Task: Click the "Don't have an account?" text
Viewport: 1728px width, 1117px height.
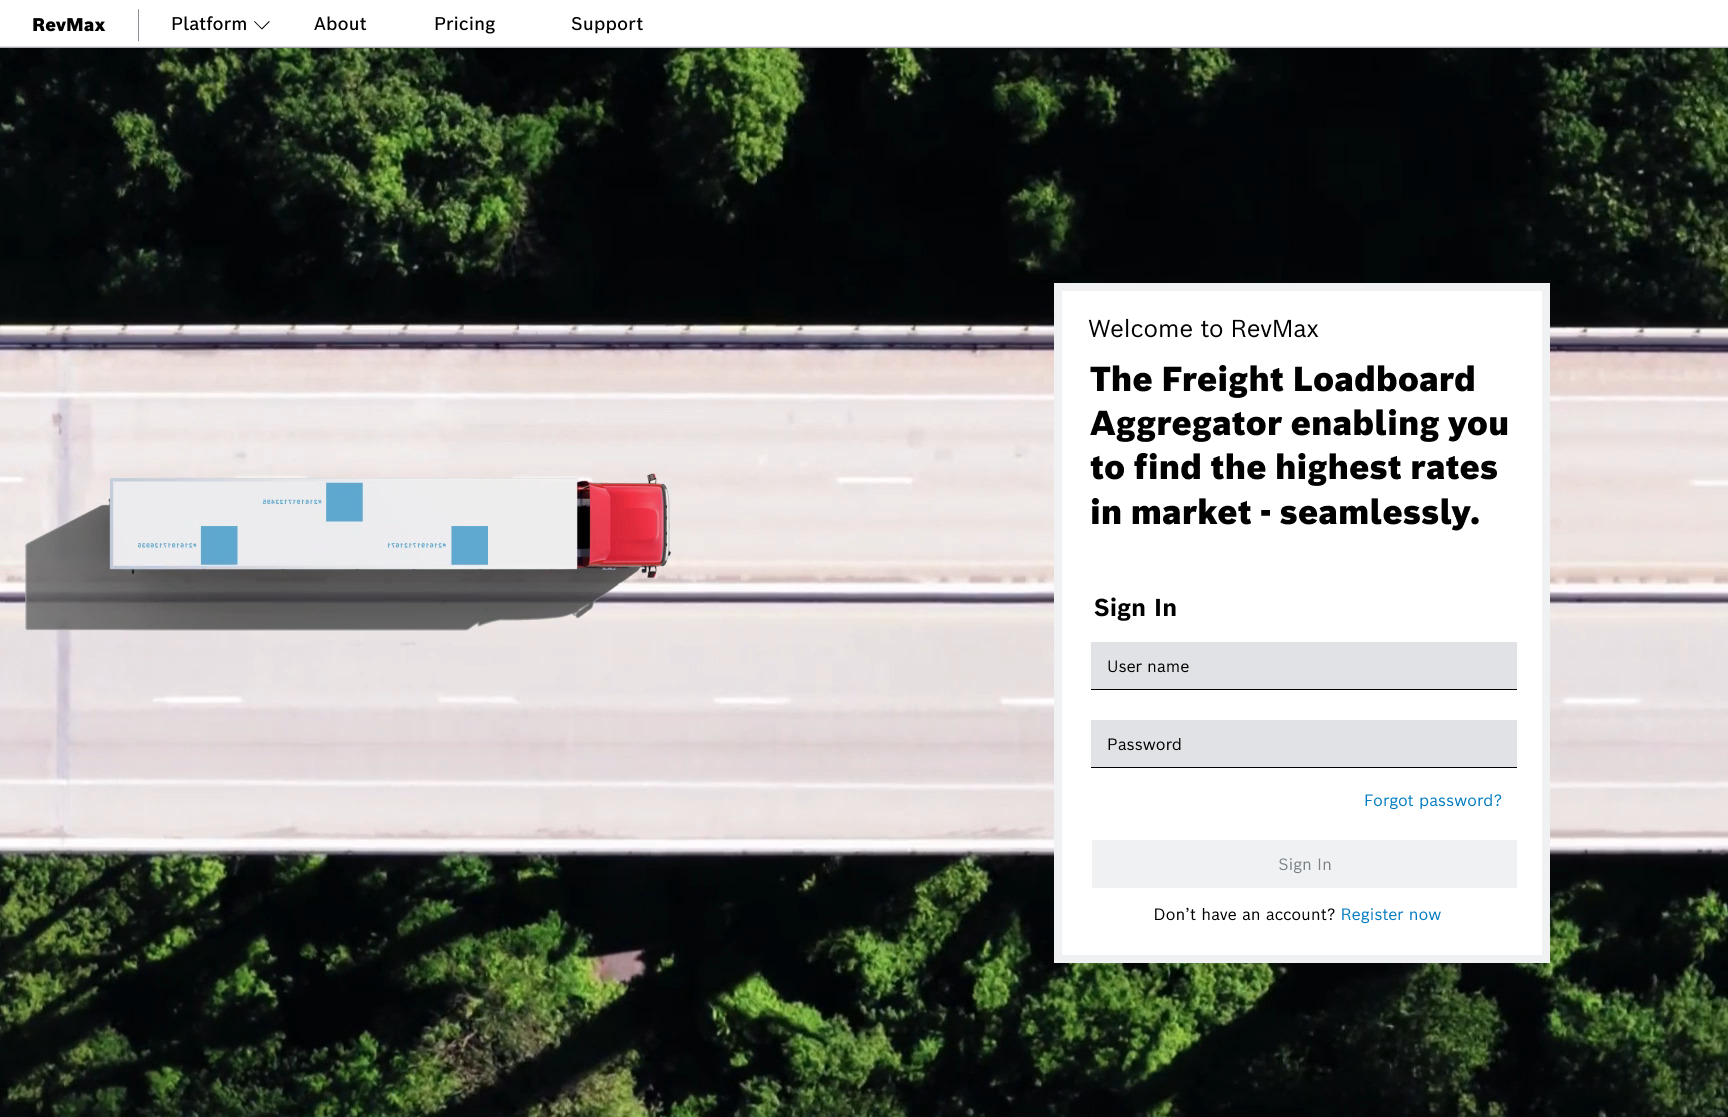Action: point(1243,914)
